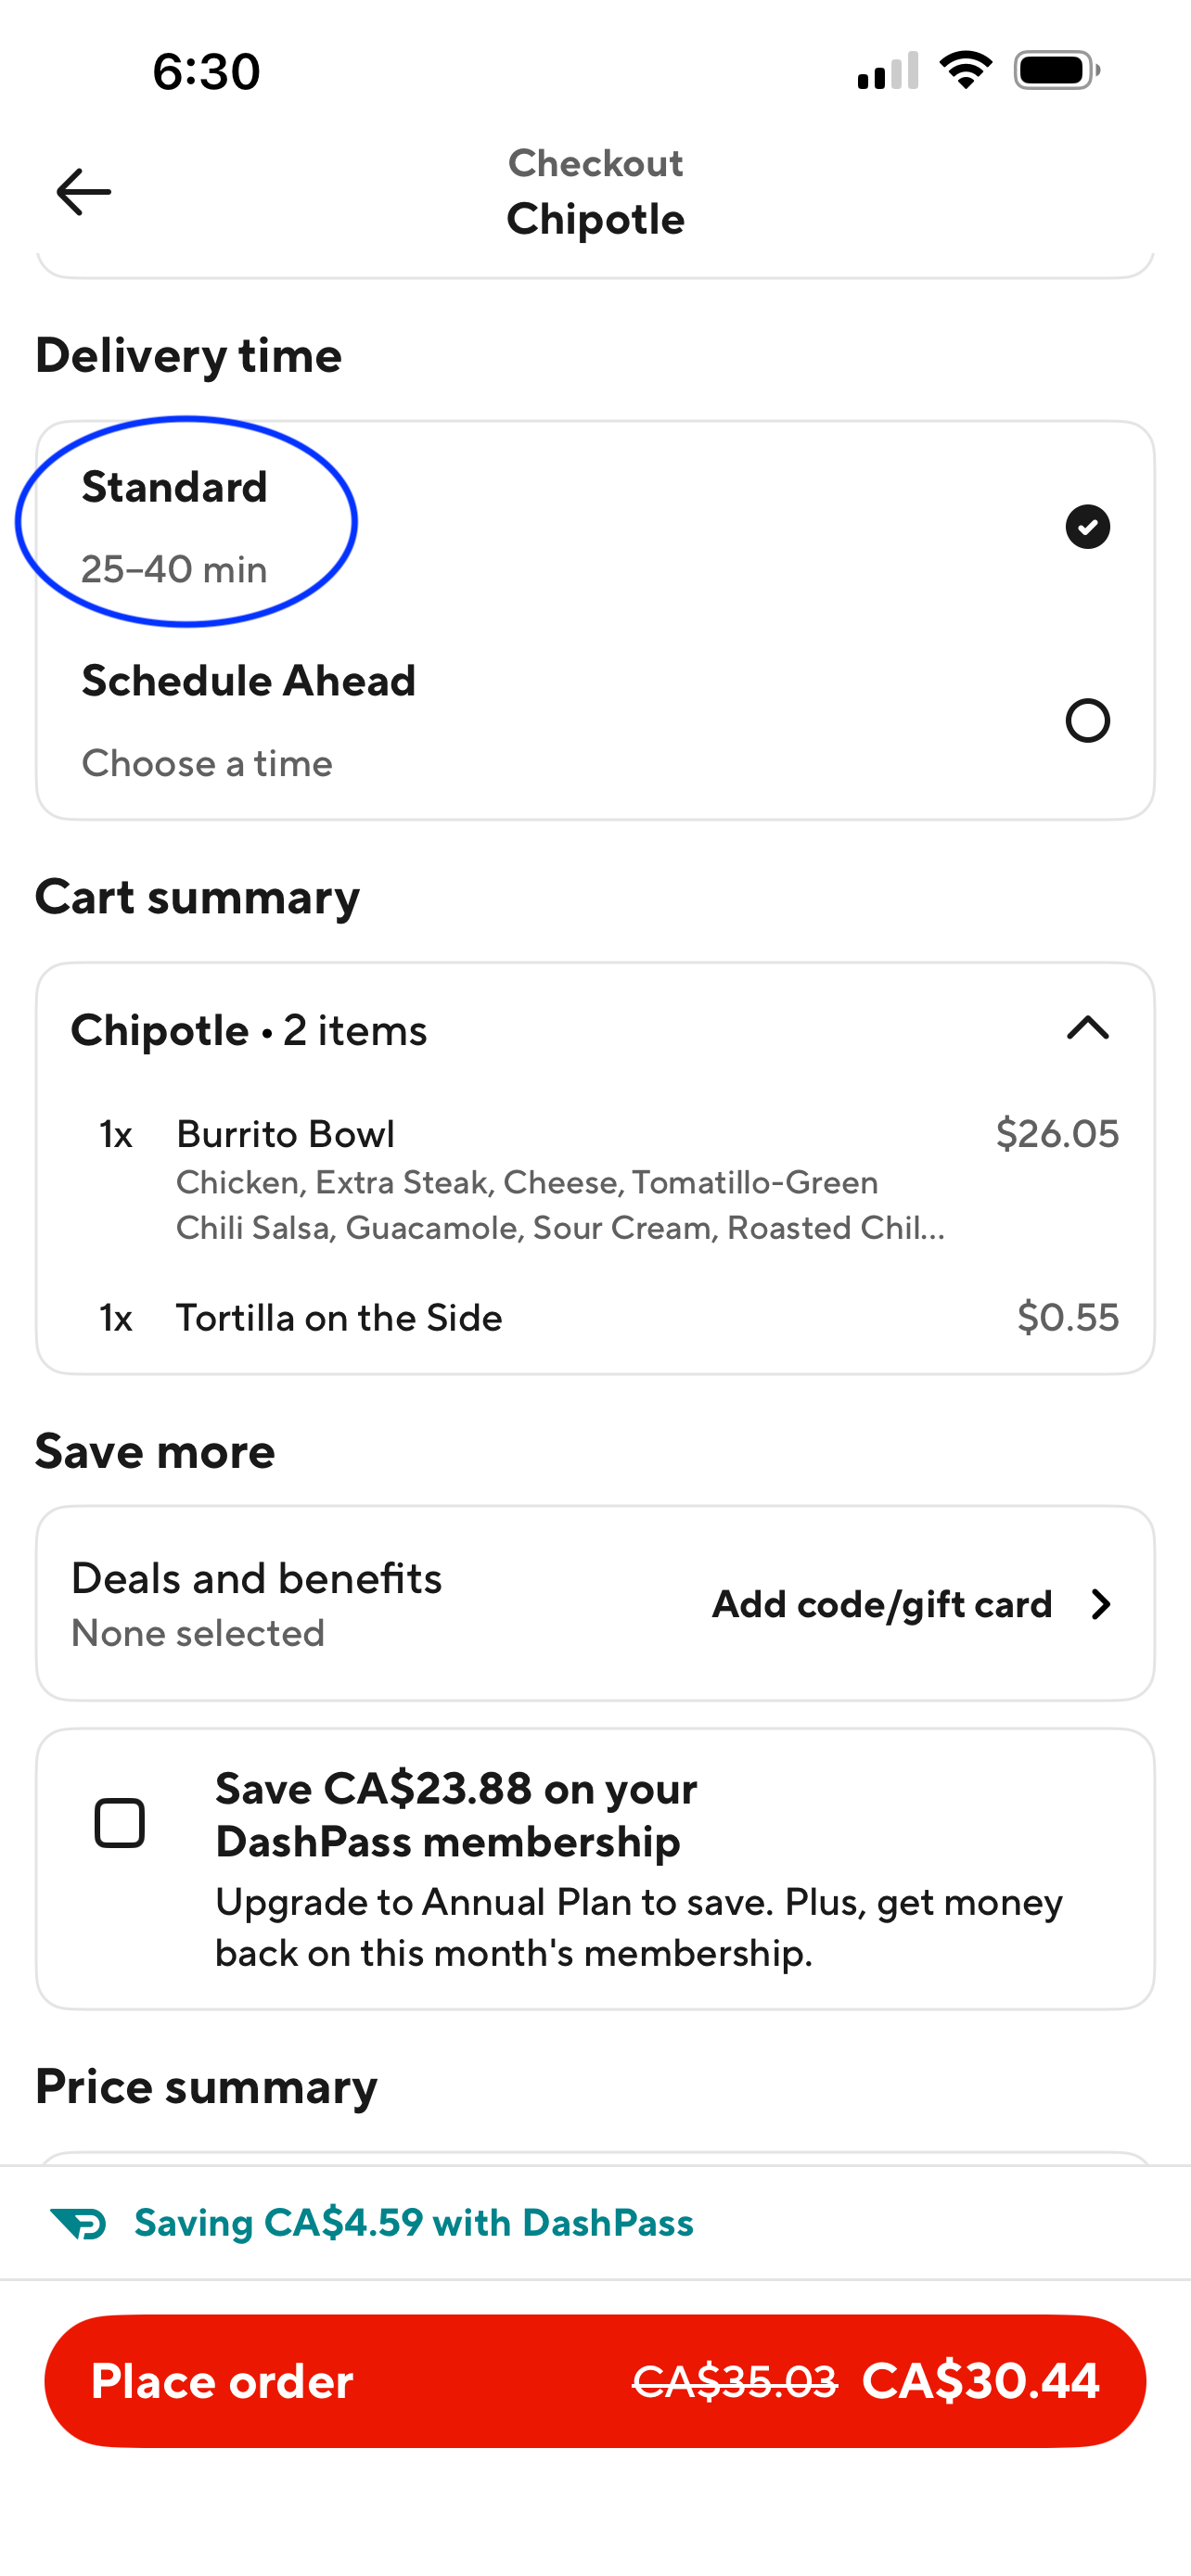Tap the Saving CA$4.59 with DashPass banner
Image resolution: width=1191 pixels, height=2576 pixels.
pos(413,2223)
